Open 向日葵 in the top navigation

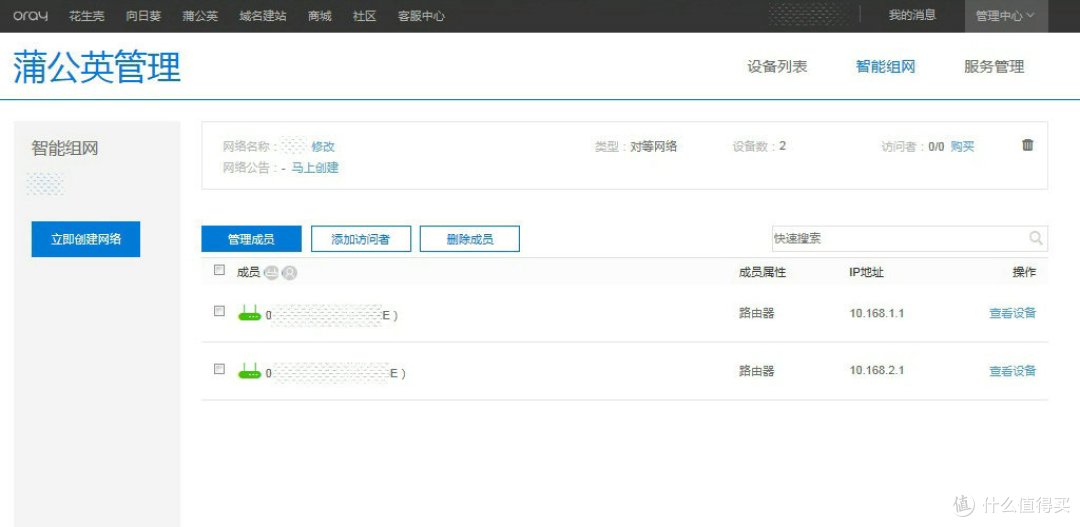pyautogui.click(x=143, y=16)
